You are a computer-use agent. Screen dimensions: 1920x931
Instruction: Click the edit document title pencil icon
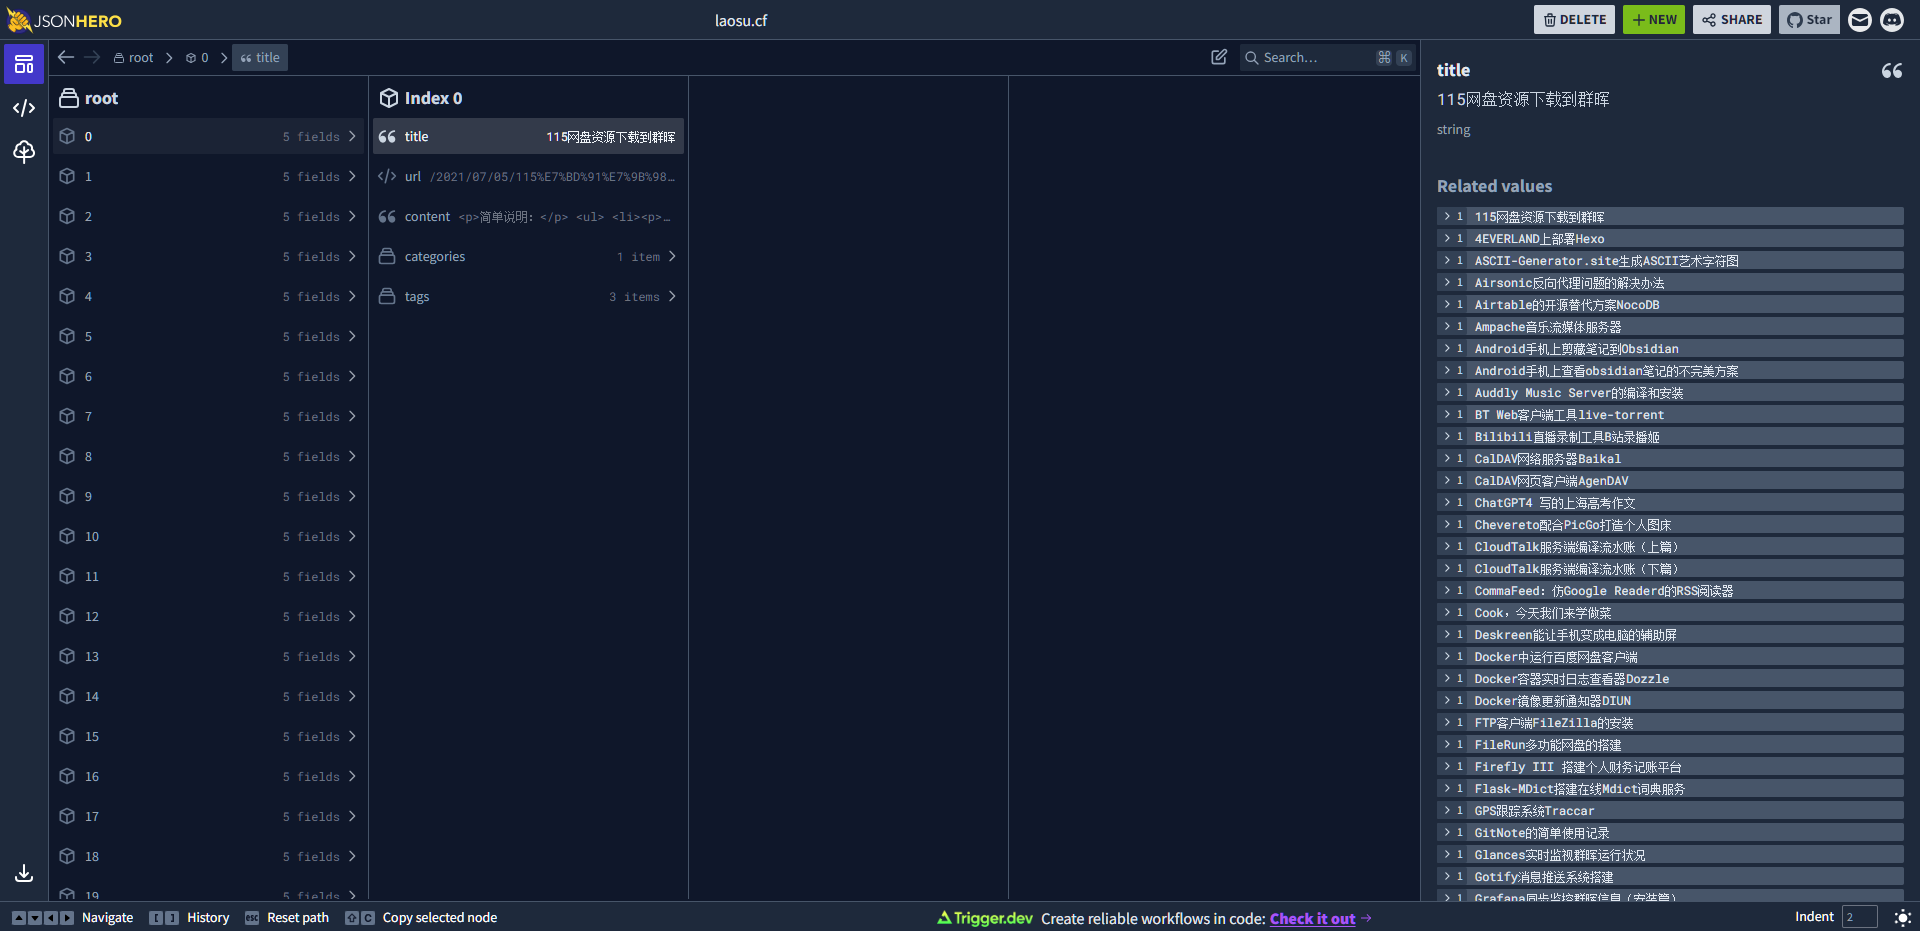coord(1219,57)
